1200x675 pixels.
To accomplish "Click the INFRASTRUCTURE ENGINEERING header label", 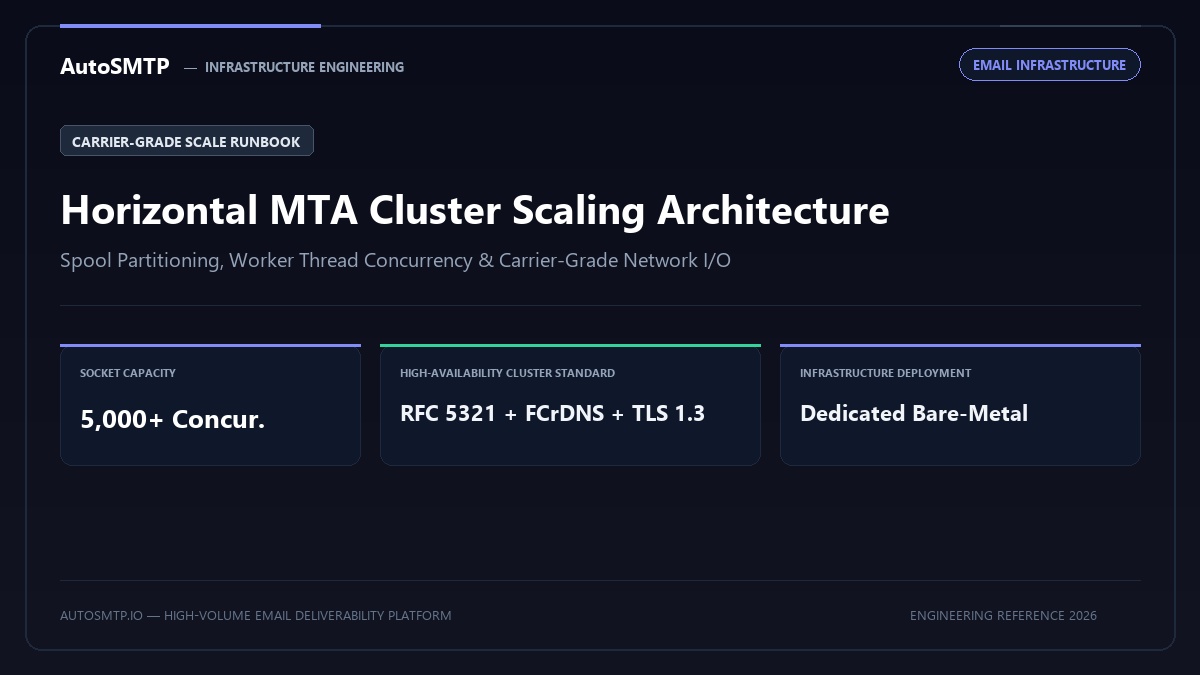I will (x=304, y=67).
